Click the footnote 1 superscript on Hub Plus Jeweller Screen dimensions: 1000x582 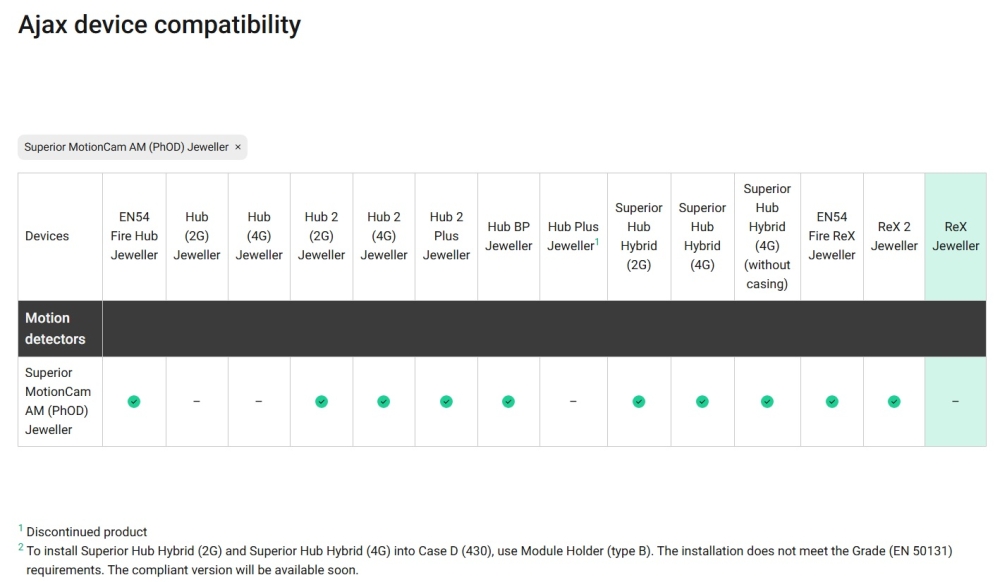tap(597, 242)
